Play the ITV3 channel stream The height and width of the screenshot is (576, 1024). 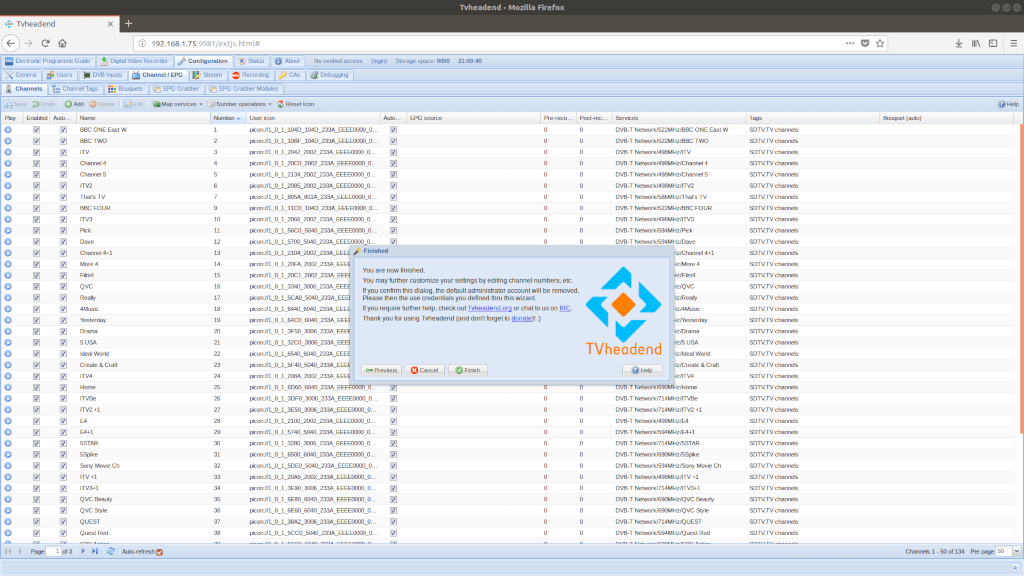click(8, 219)
